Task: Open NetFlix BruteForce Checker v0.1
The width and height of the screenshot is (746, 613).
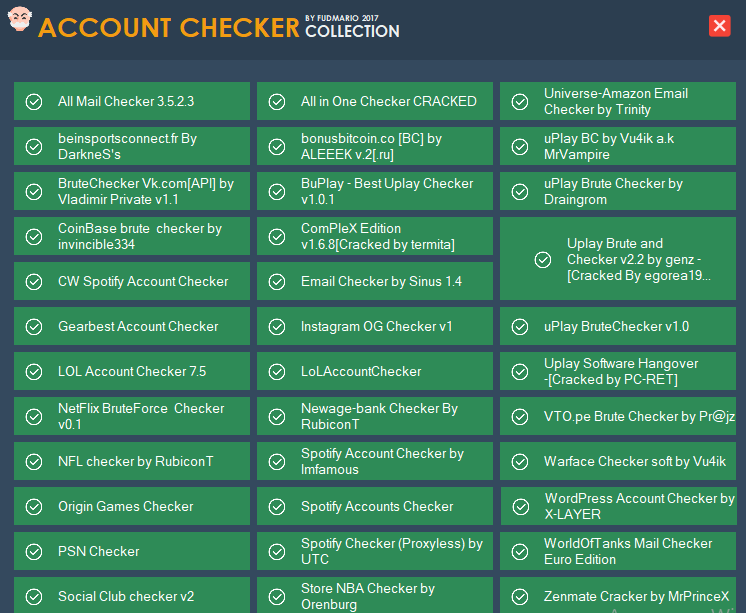Action: (132, 416)
